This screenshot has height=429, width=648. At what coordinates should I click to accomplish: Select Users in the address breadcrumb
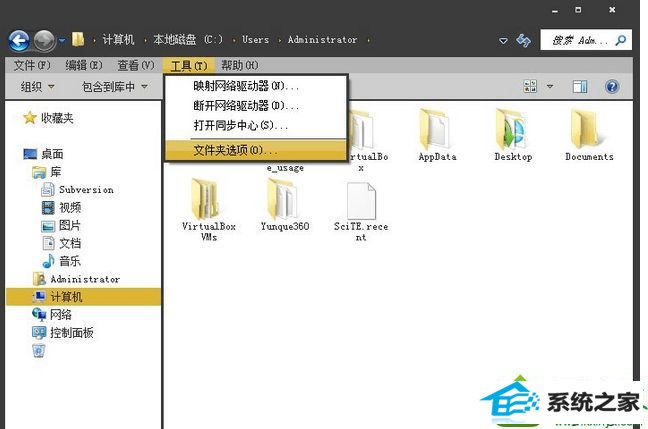pyautogui.click(x=255, y=40)
